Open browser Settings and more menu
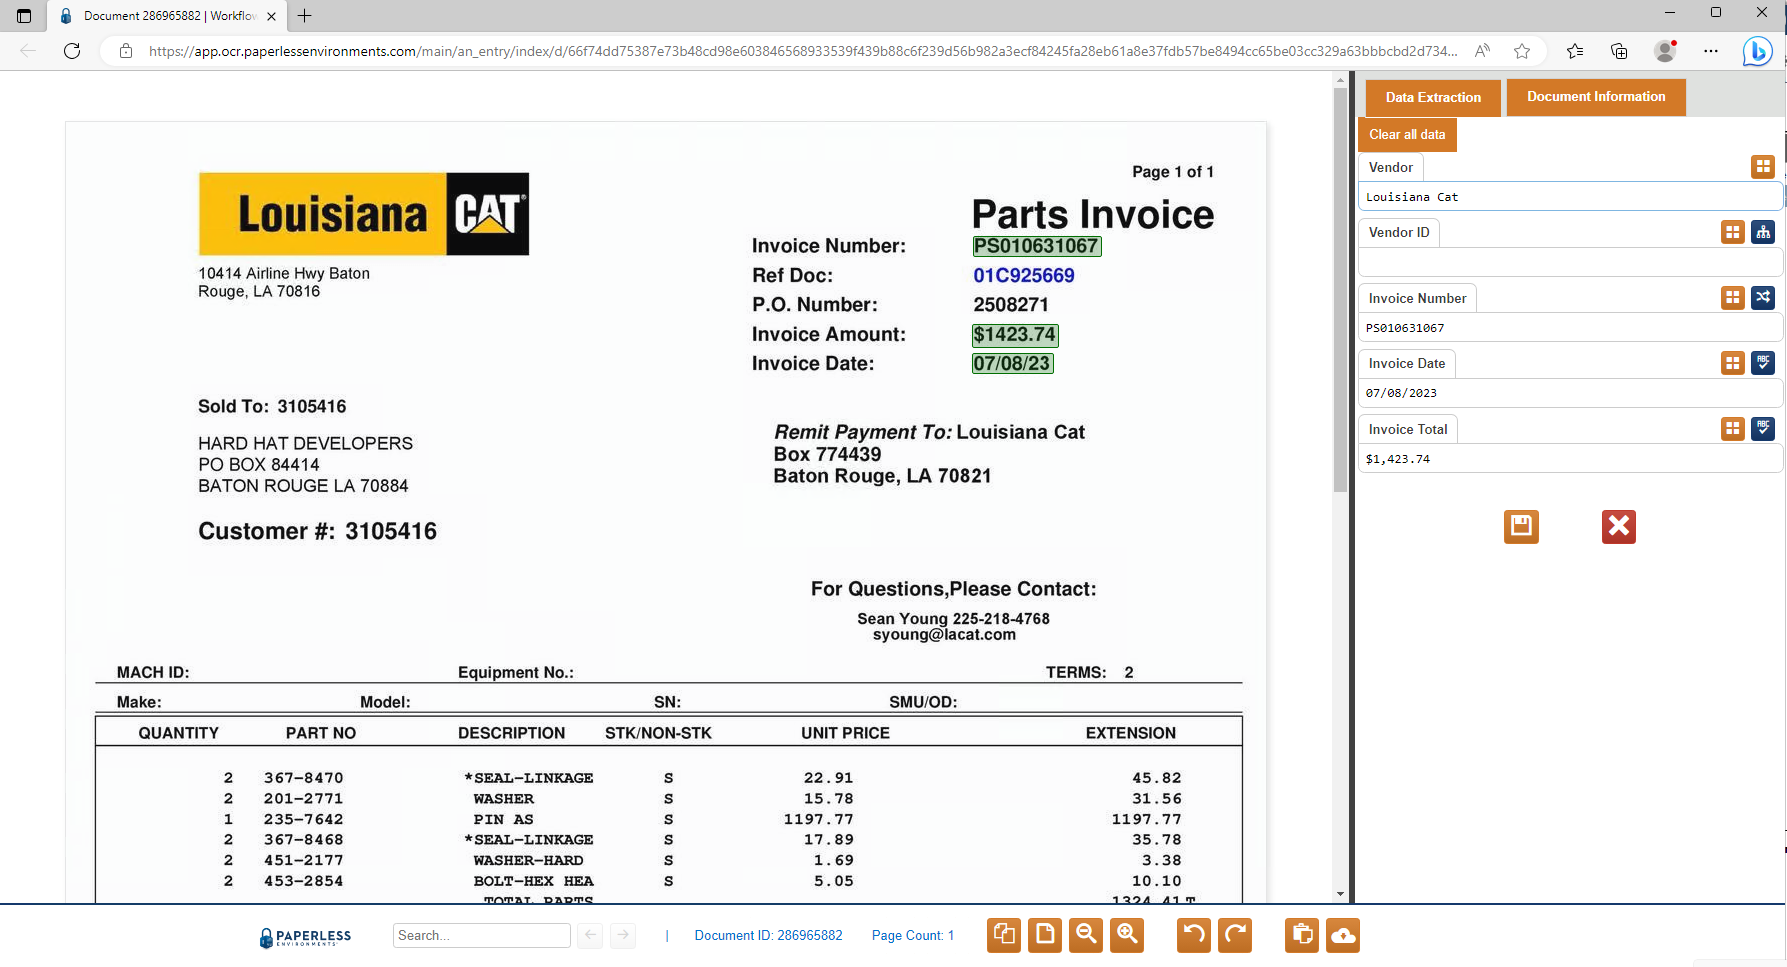 1711,51
